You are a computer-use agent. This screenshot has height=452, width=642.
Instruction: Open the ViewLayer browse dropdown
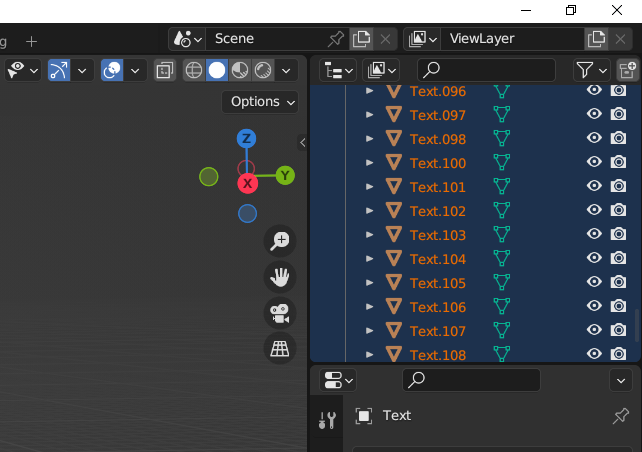click(422, 39)
